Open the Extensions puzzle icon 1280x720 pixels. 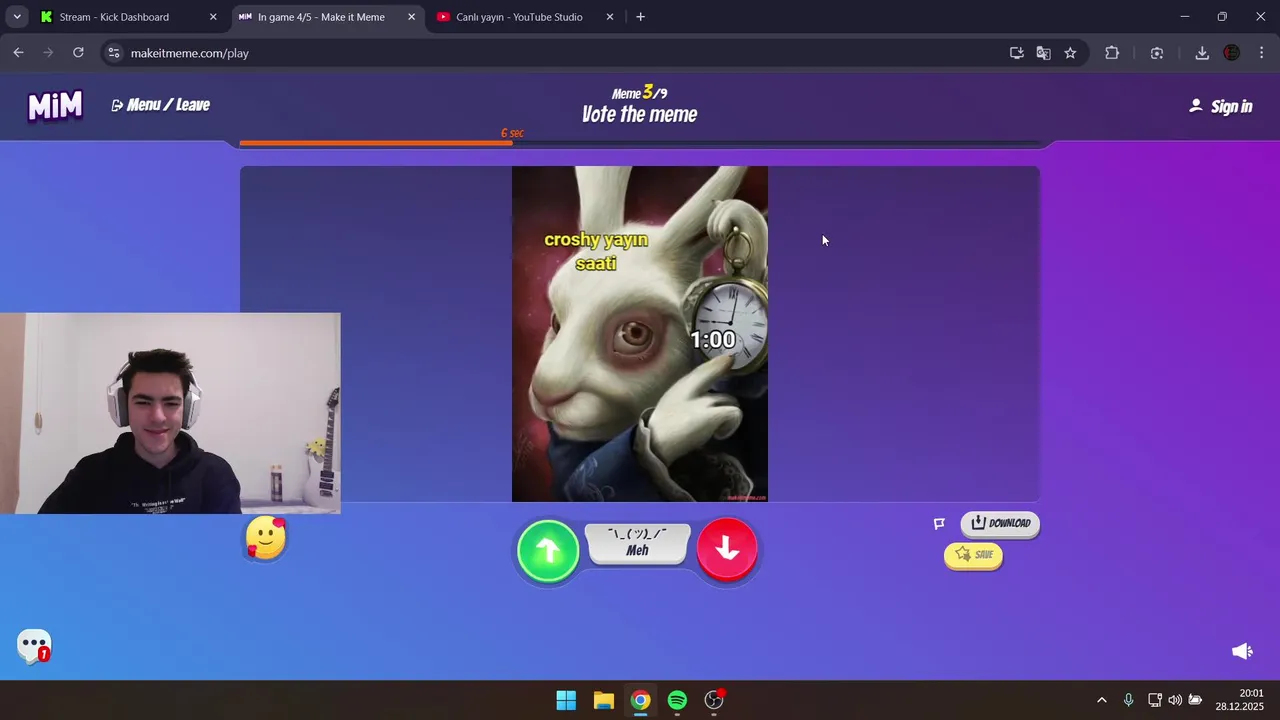(x=1112, y=53)
